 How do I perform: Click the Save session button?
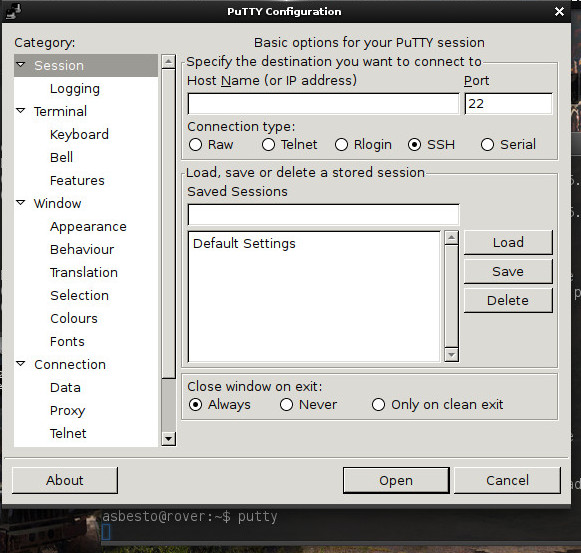coord(508,271)
